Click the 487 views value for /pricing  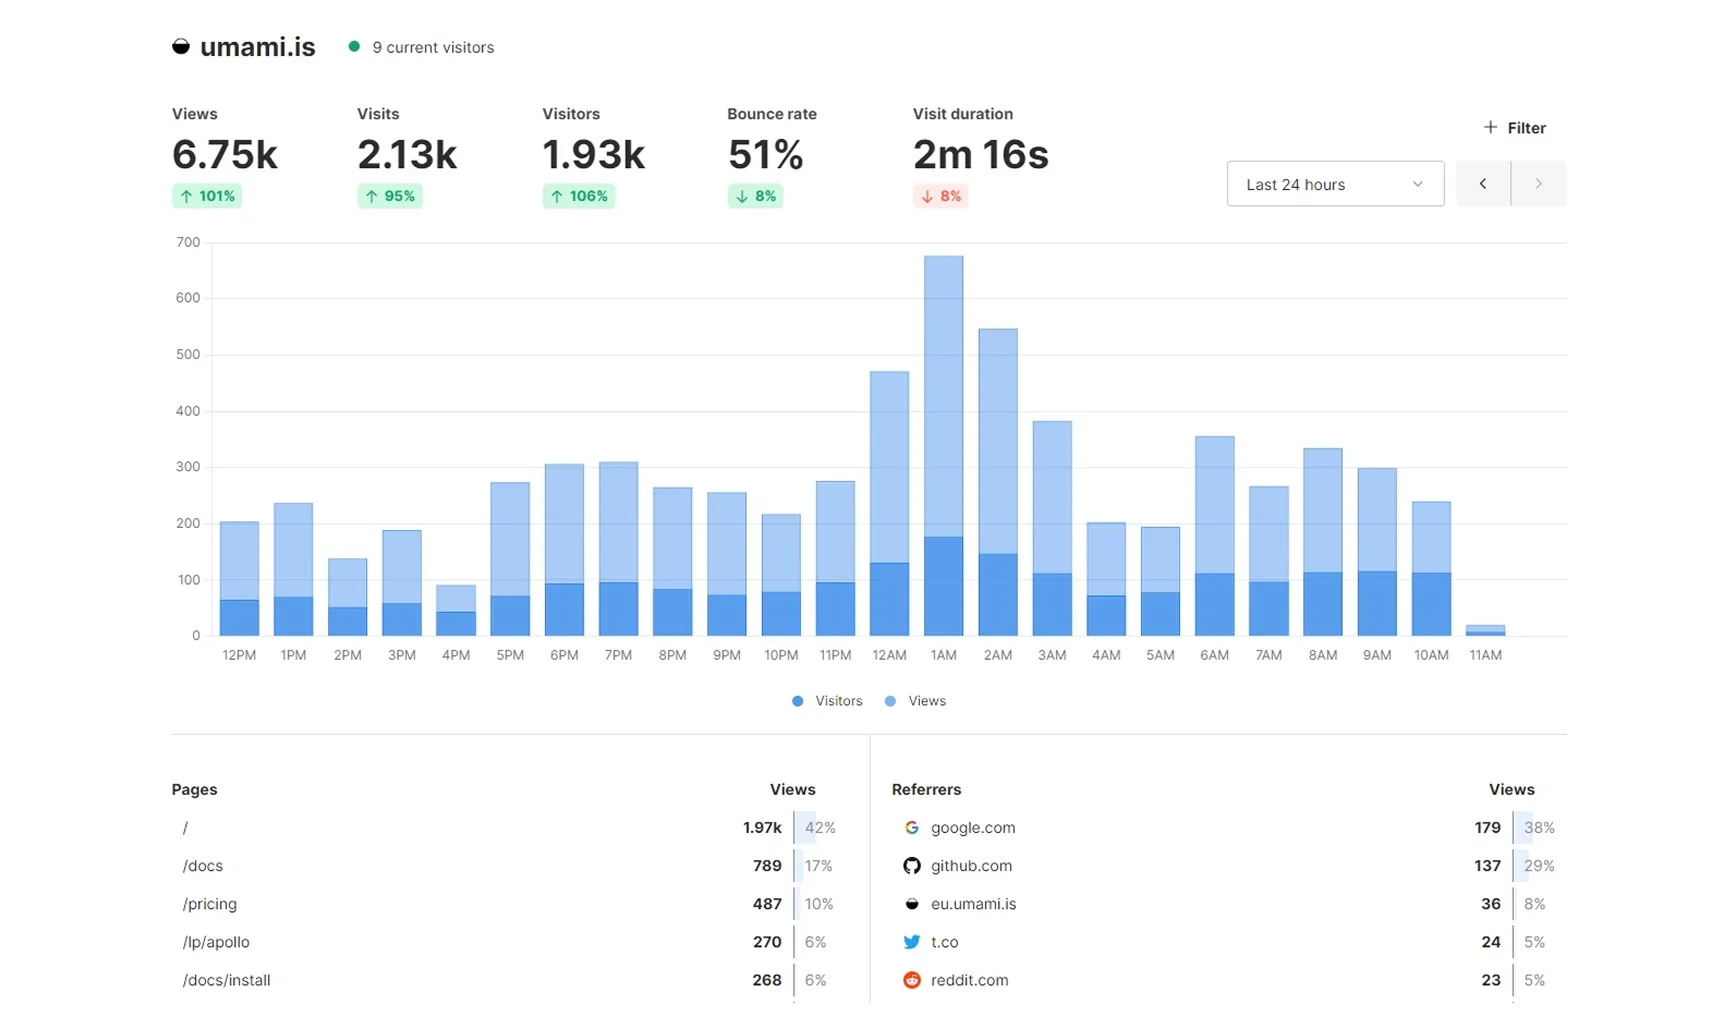click(767, 904)
